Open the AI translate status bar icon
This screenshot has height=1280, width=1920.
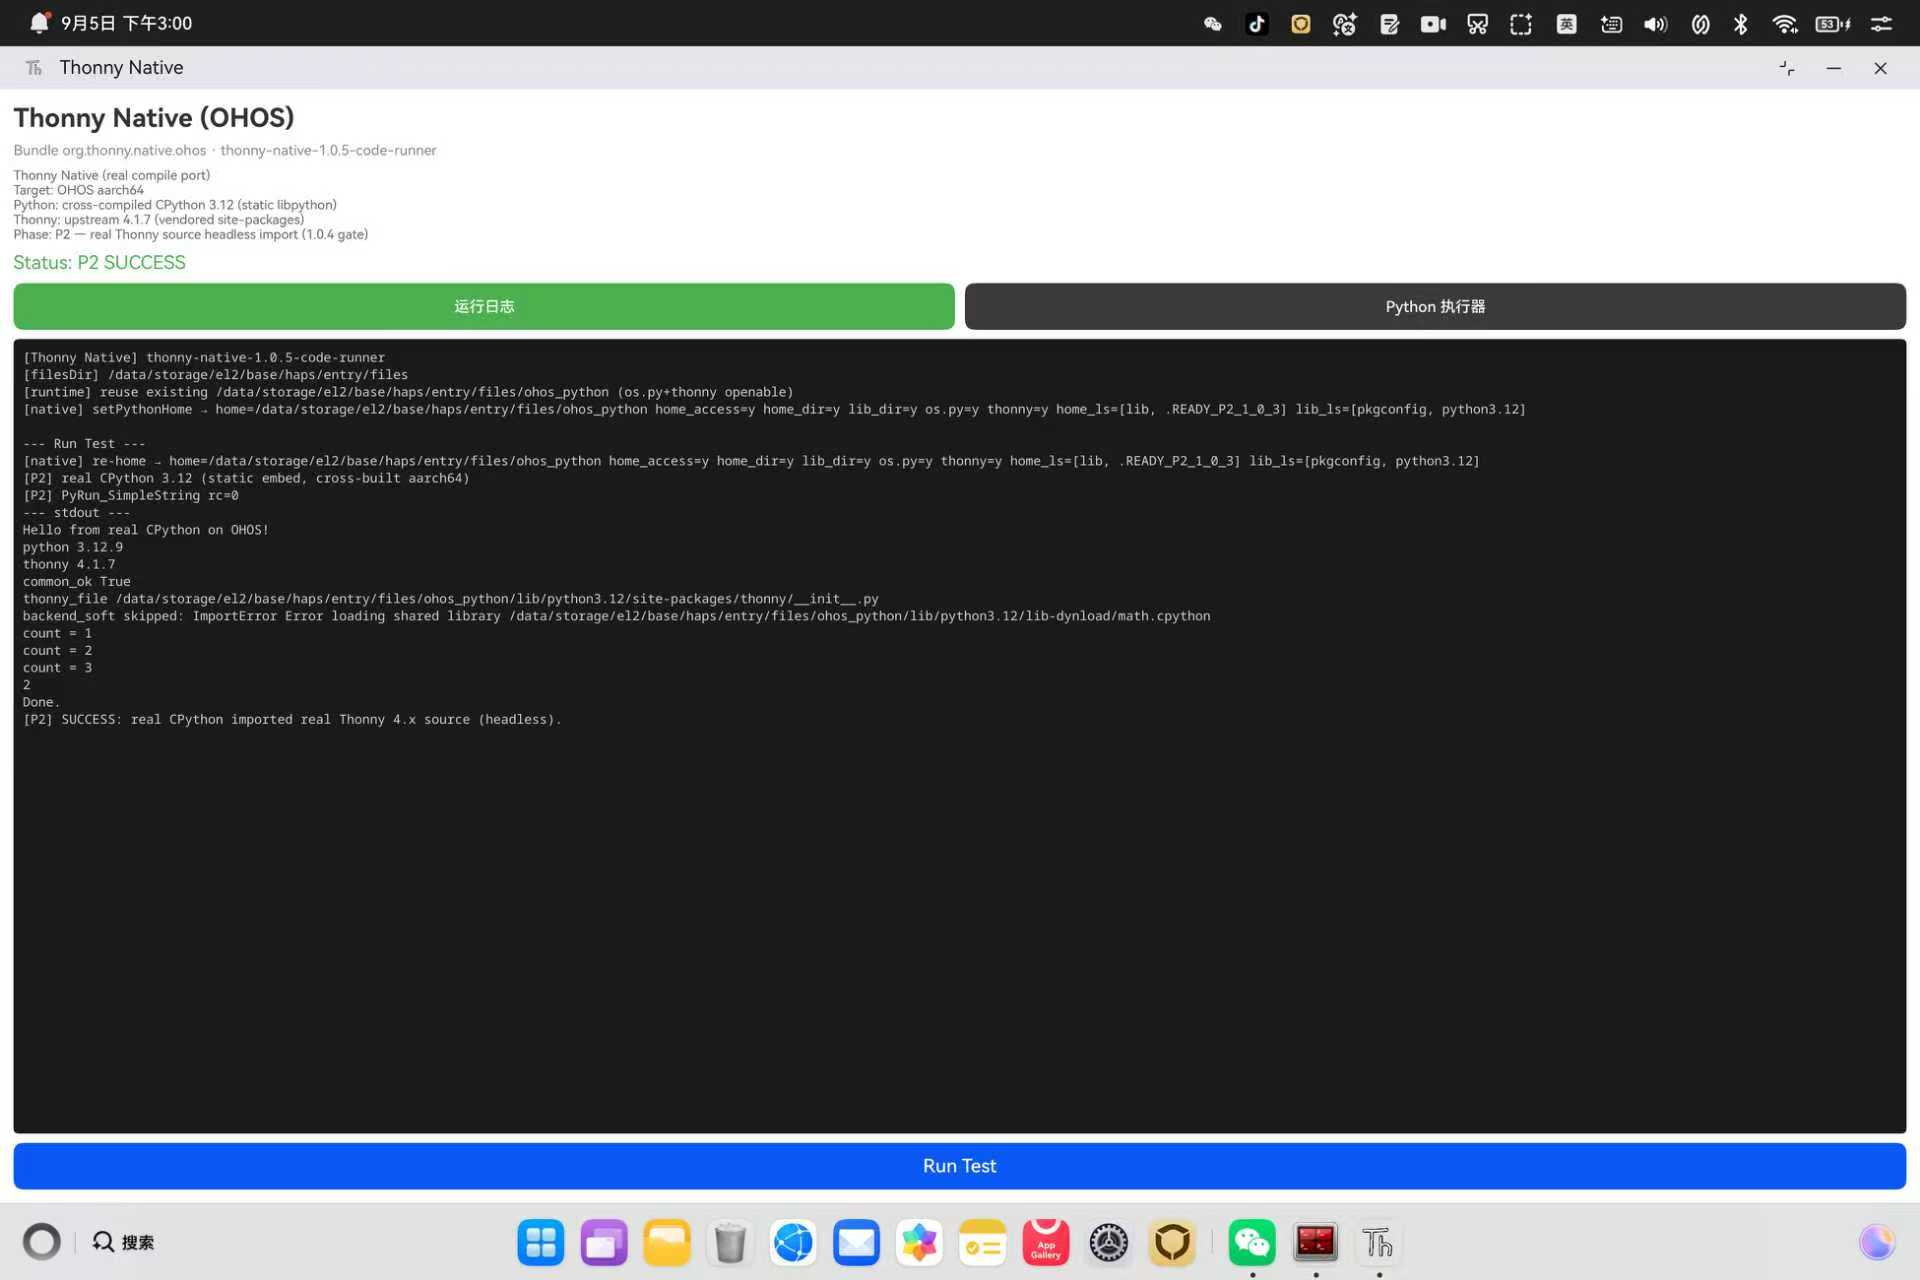(1345, 24)
